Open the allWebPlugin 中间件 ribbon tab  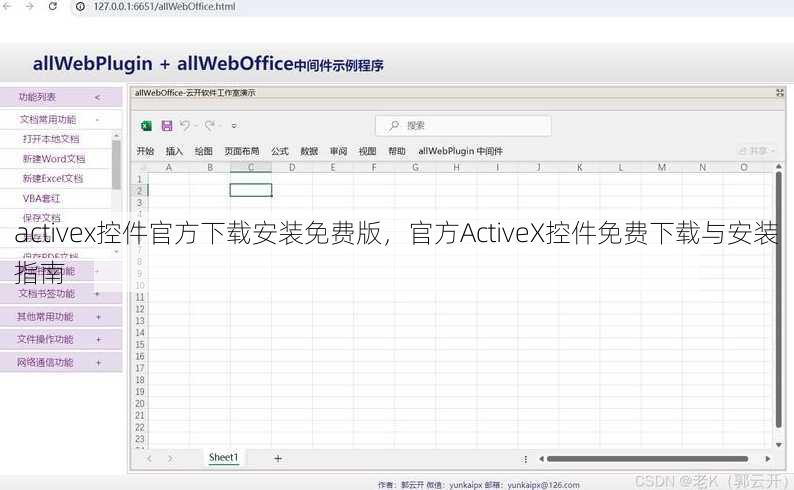[460, 151]
